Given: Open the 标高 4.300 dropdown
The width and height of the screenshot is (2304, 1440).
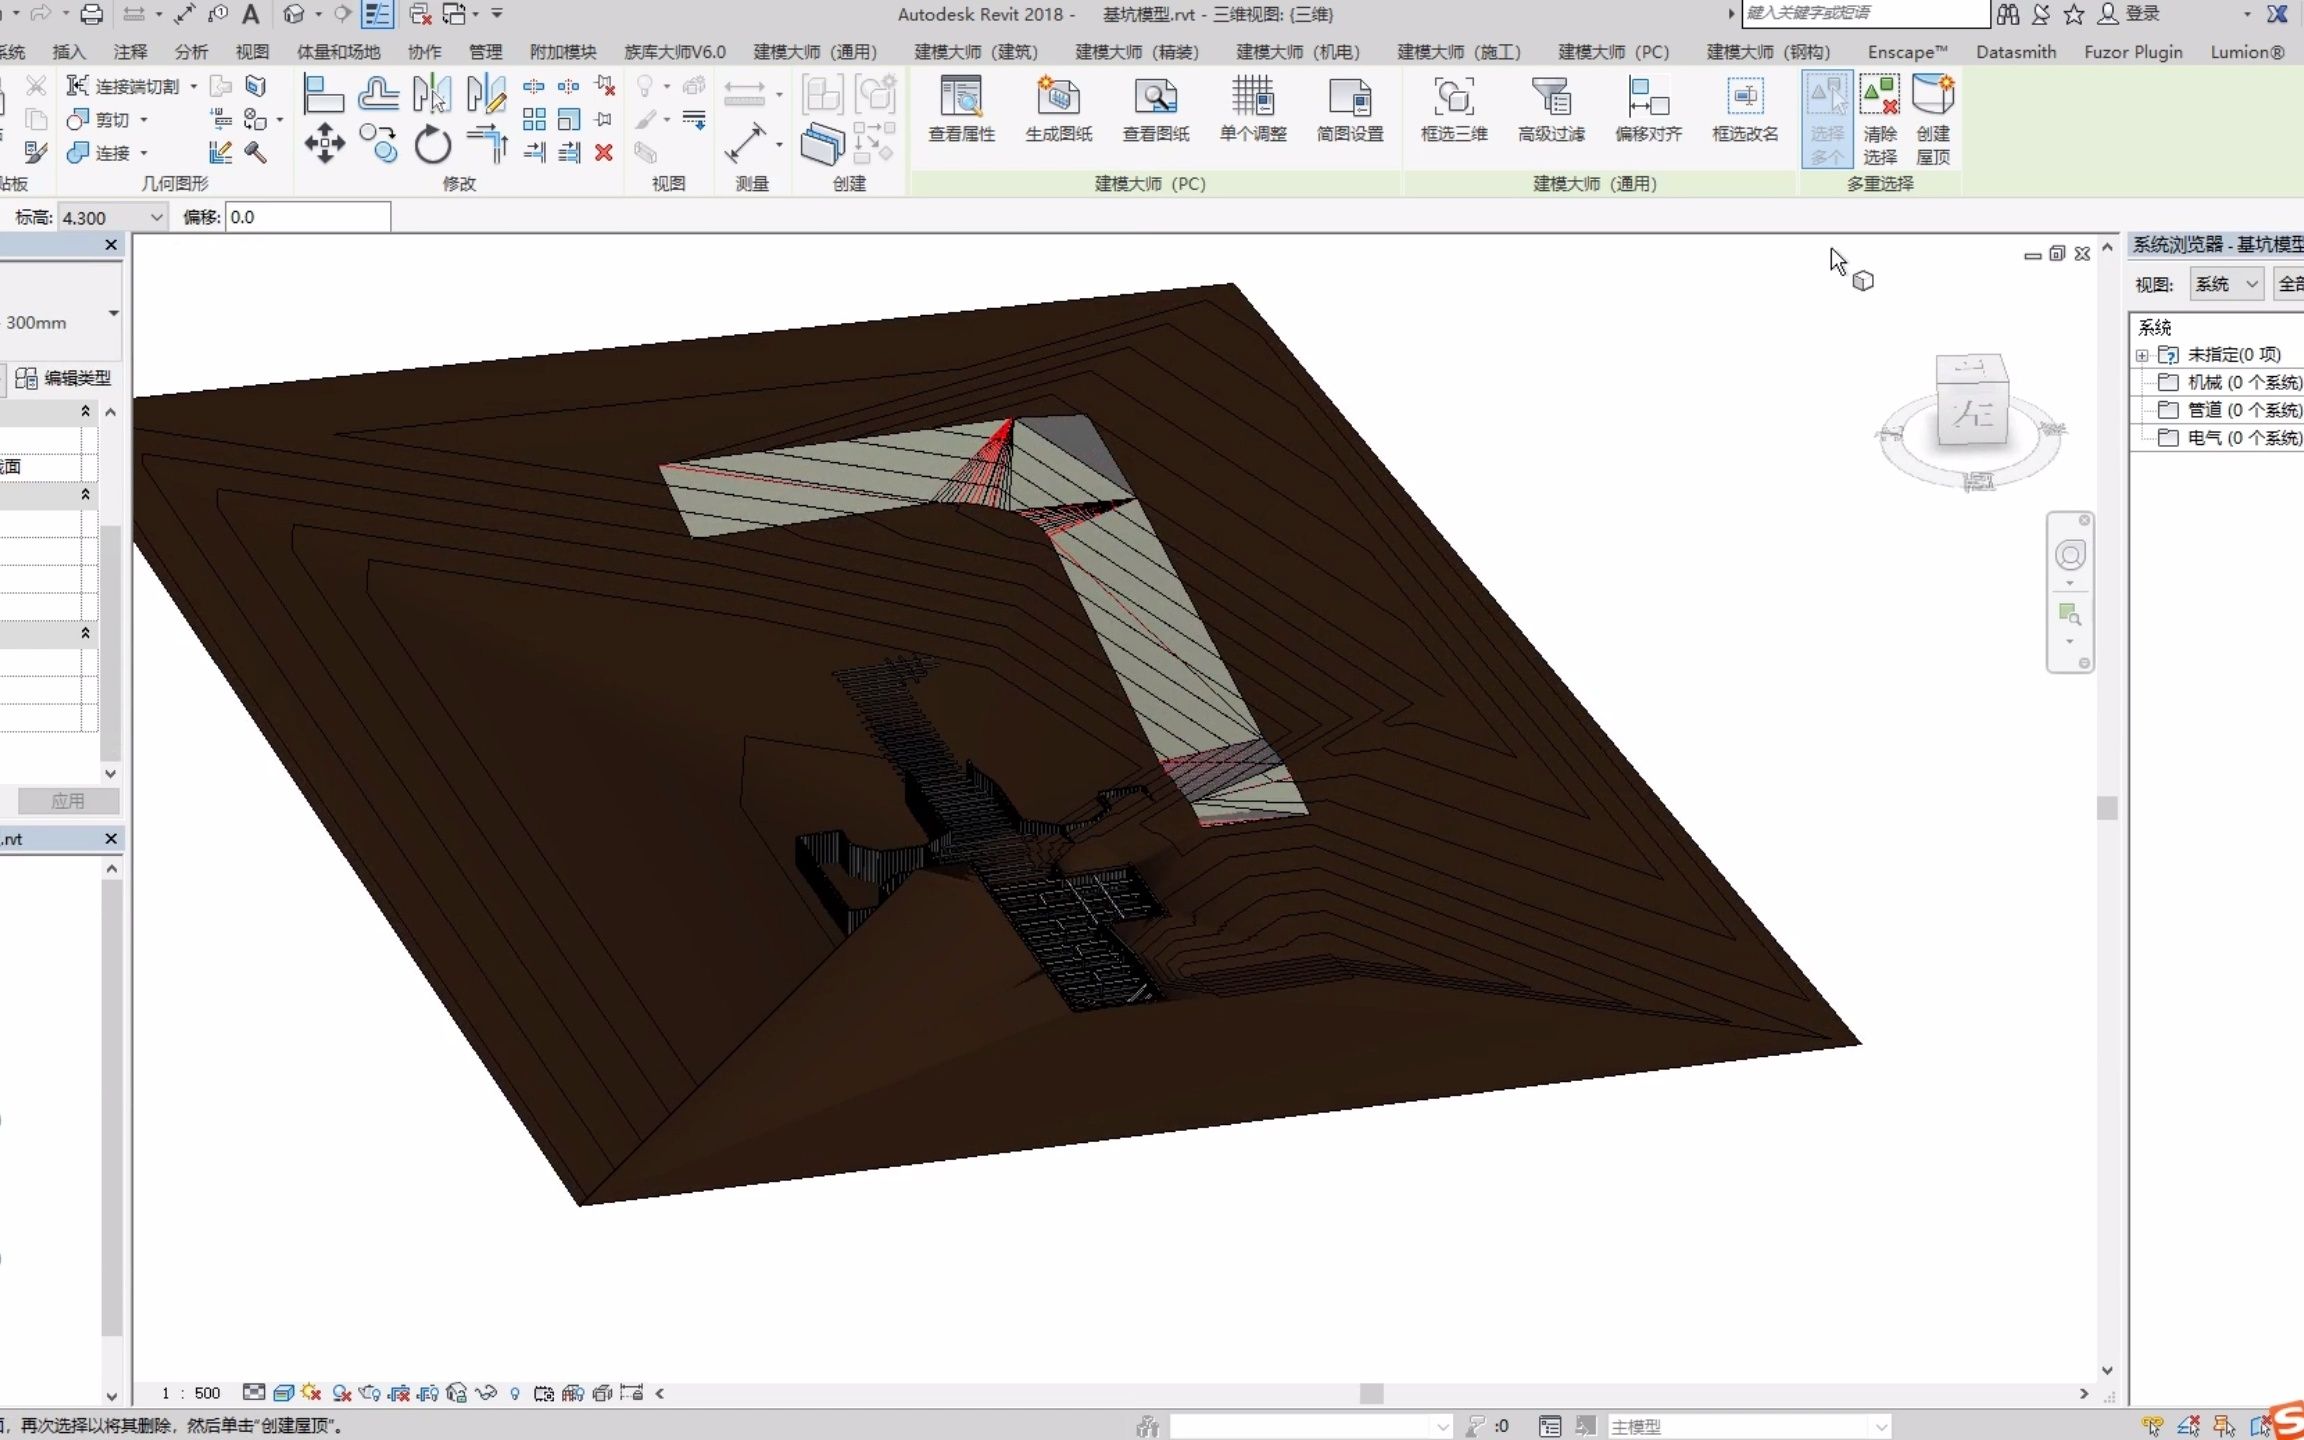Looking at the screenshot, I should pos(156,217).
